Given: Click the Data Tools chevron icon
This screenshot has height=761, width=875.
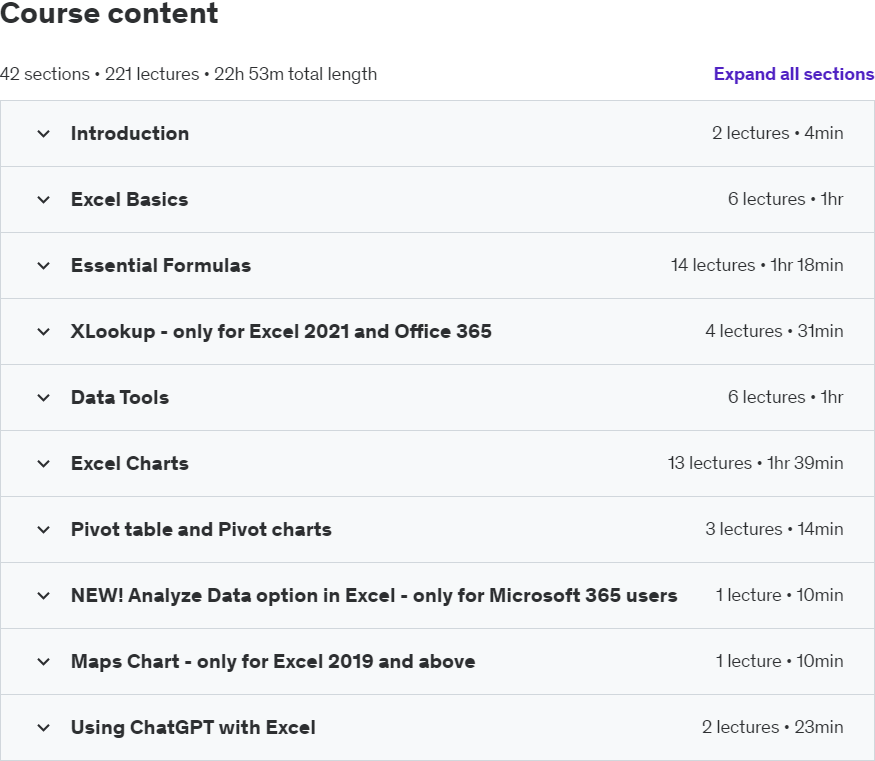Looking at the screenshot, I should [x=43, y=397].
